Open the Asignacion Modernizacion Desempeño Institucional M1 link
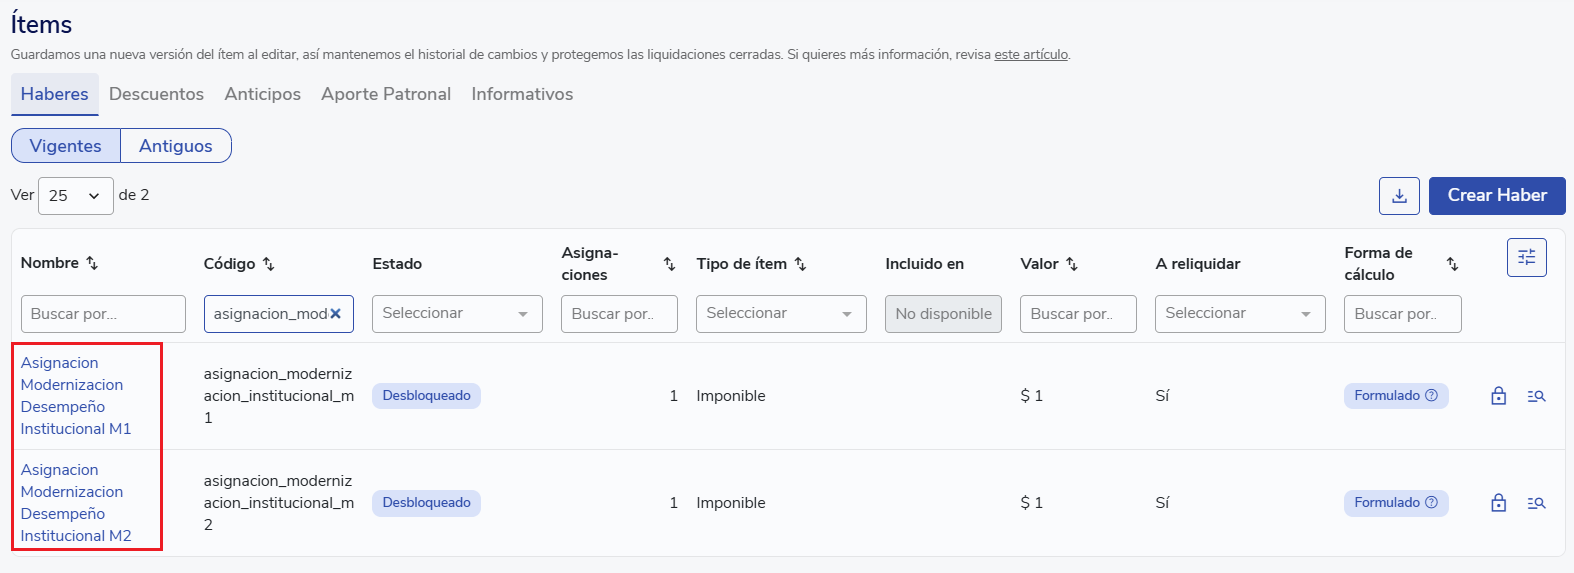This screenshot has width=1574, height=573. 76,396
